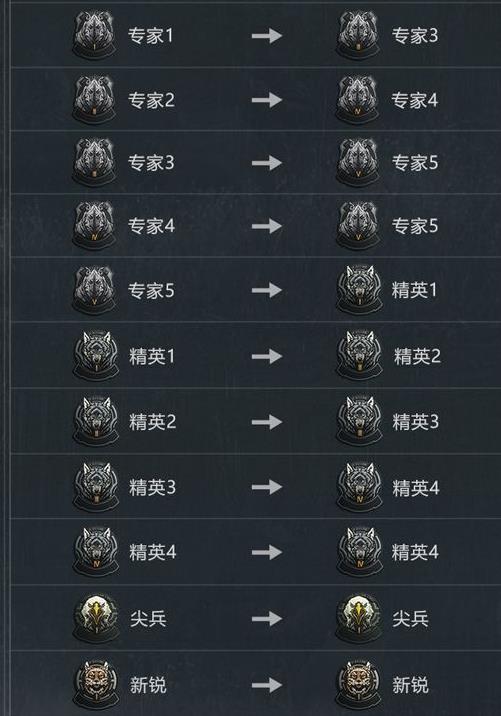Click the tiger 新锐 badge after the arrow
This screenshot has height=716, width=501.
(359, 684)
